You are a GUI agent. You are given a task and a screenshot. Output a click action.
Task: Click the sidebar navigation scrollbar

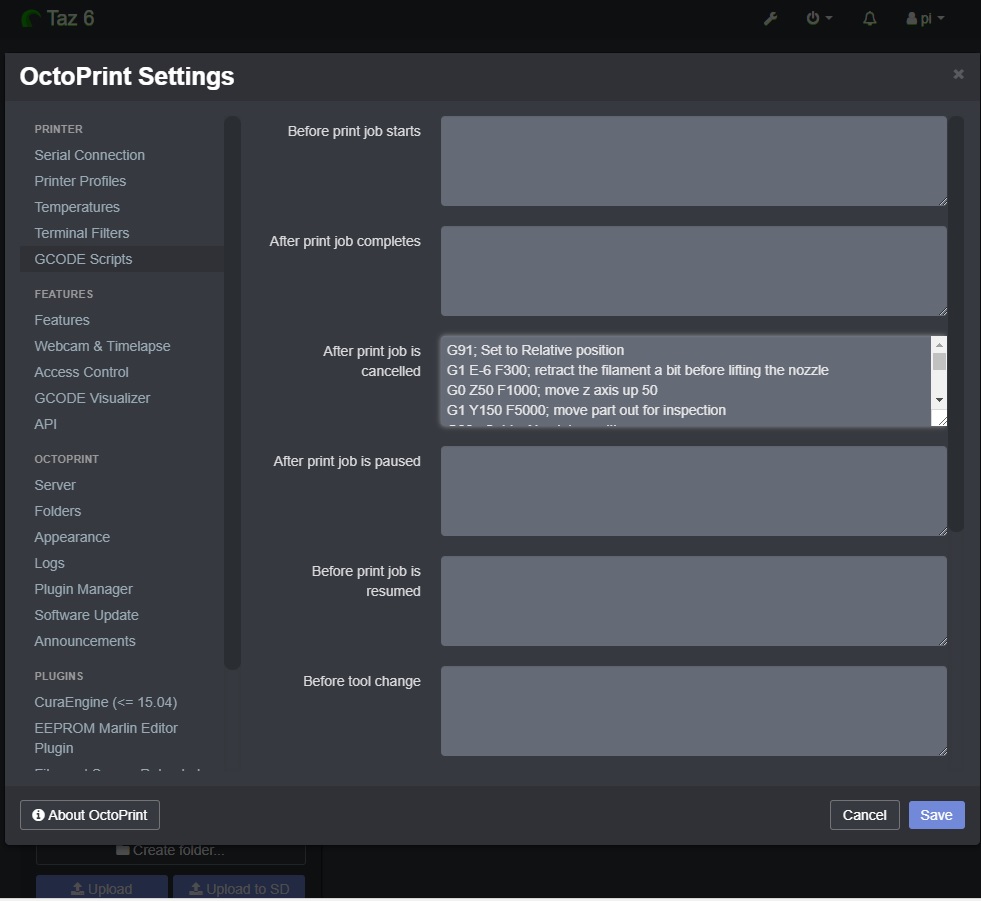(x=232, y=393)
